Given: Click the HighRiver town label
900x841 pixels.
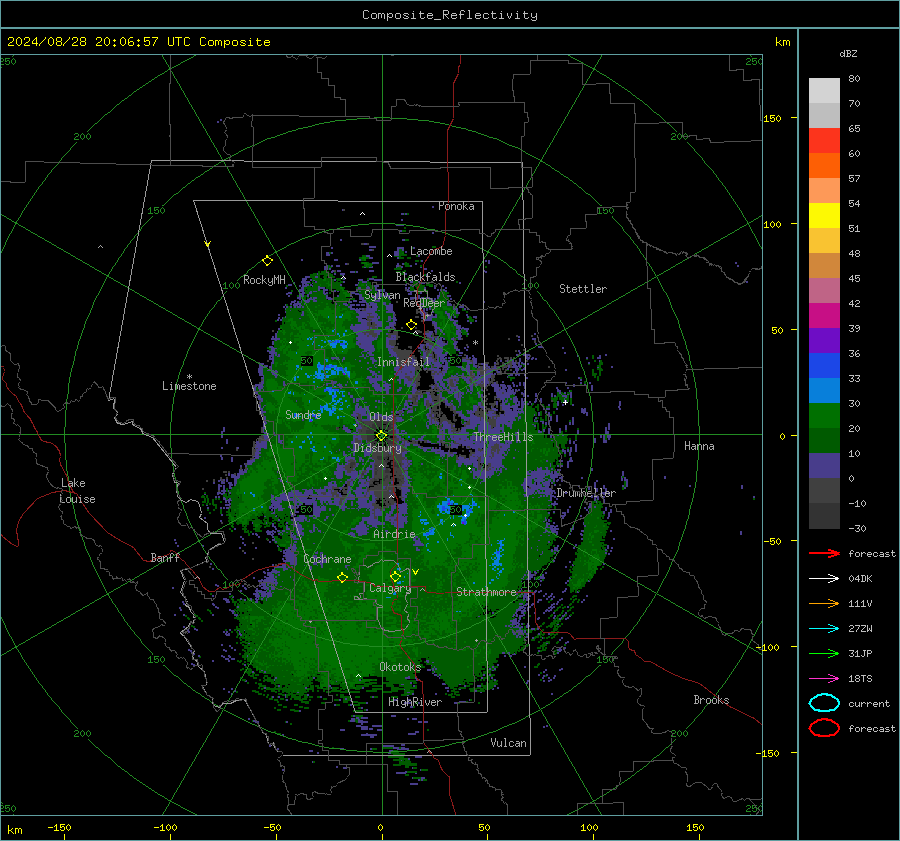Looking at the screenshot, I should [415, 702].
